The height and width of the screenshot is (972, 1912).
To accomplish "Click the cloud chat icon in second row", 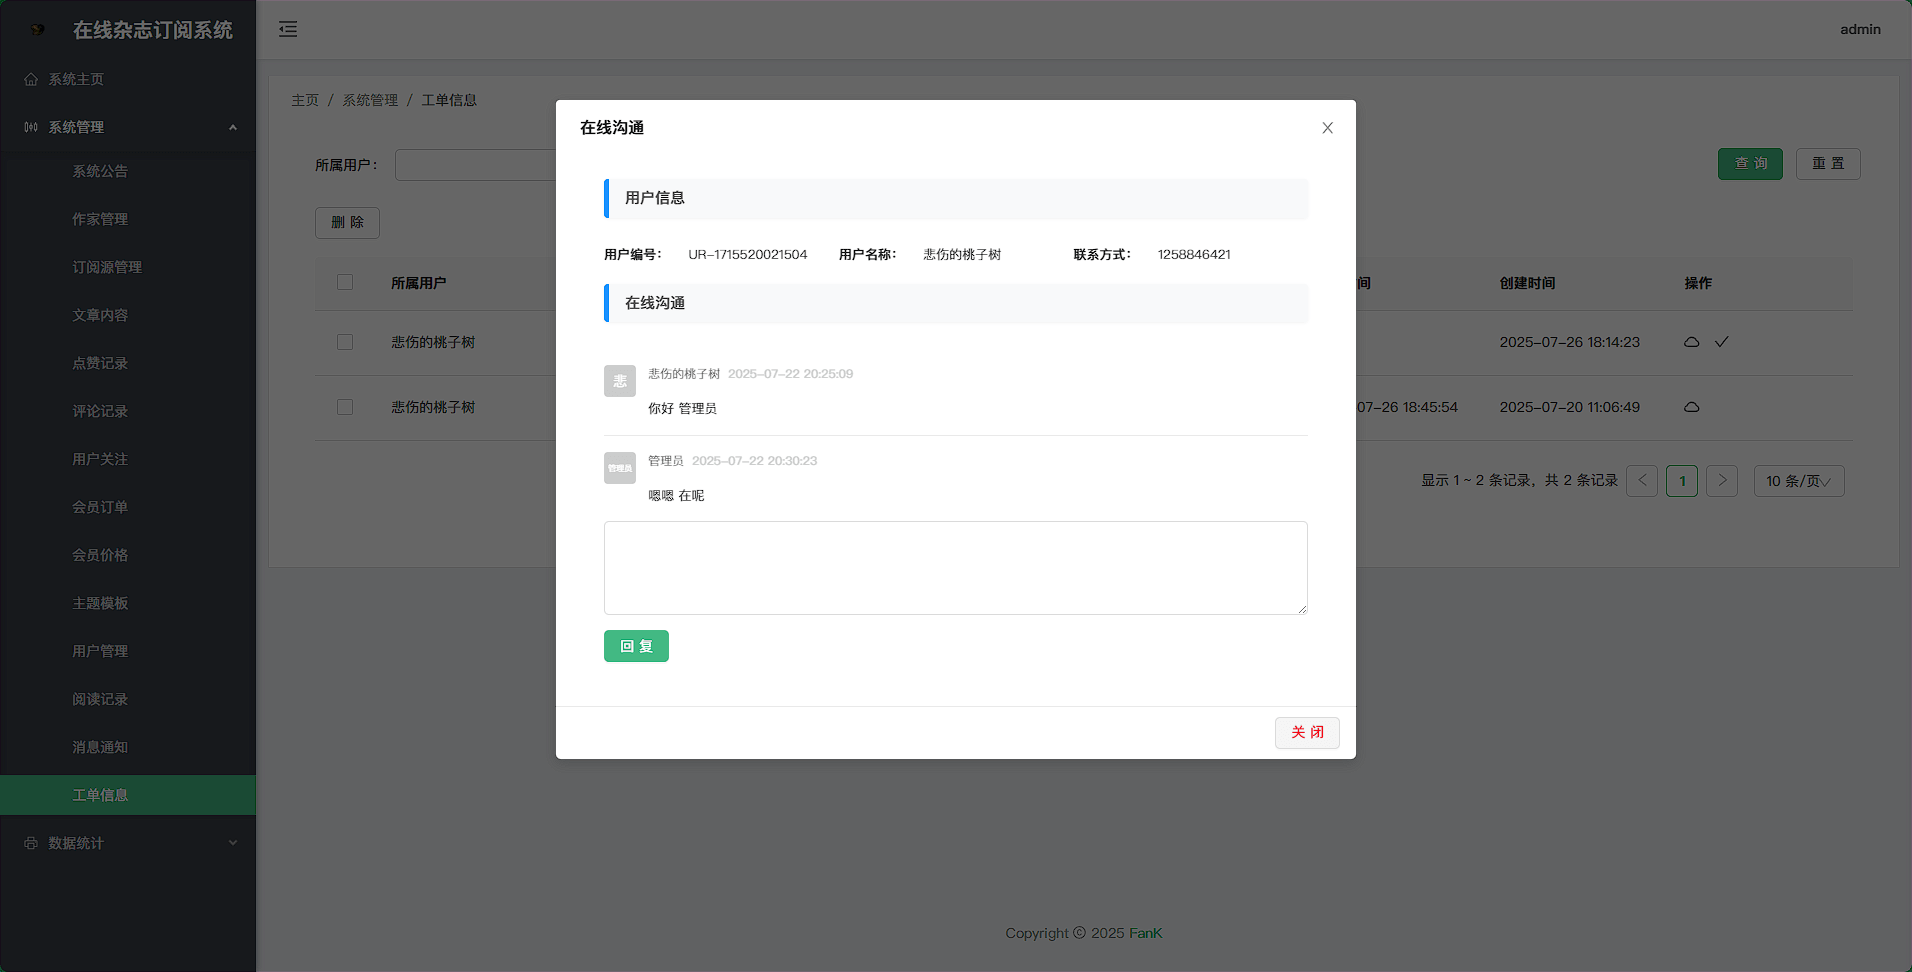I will click(1691, 407).
